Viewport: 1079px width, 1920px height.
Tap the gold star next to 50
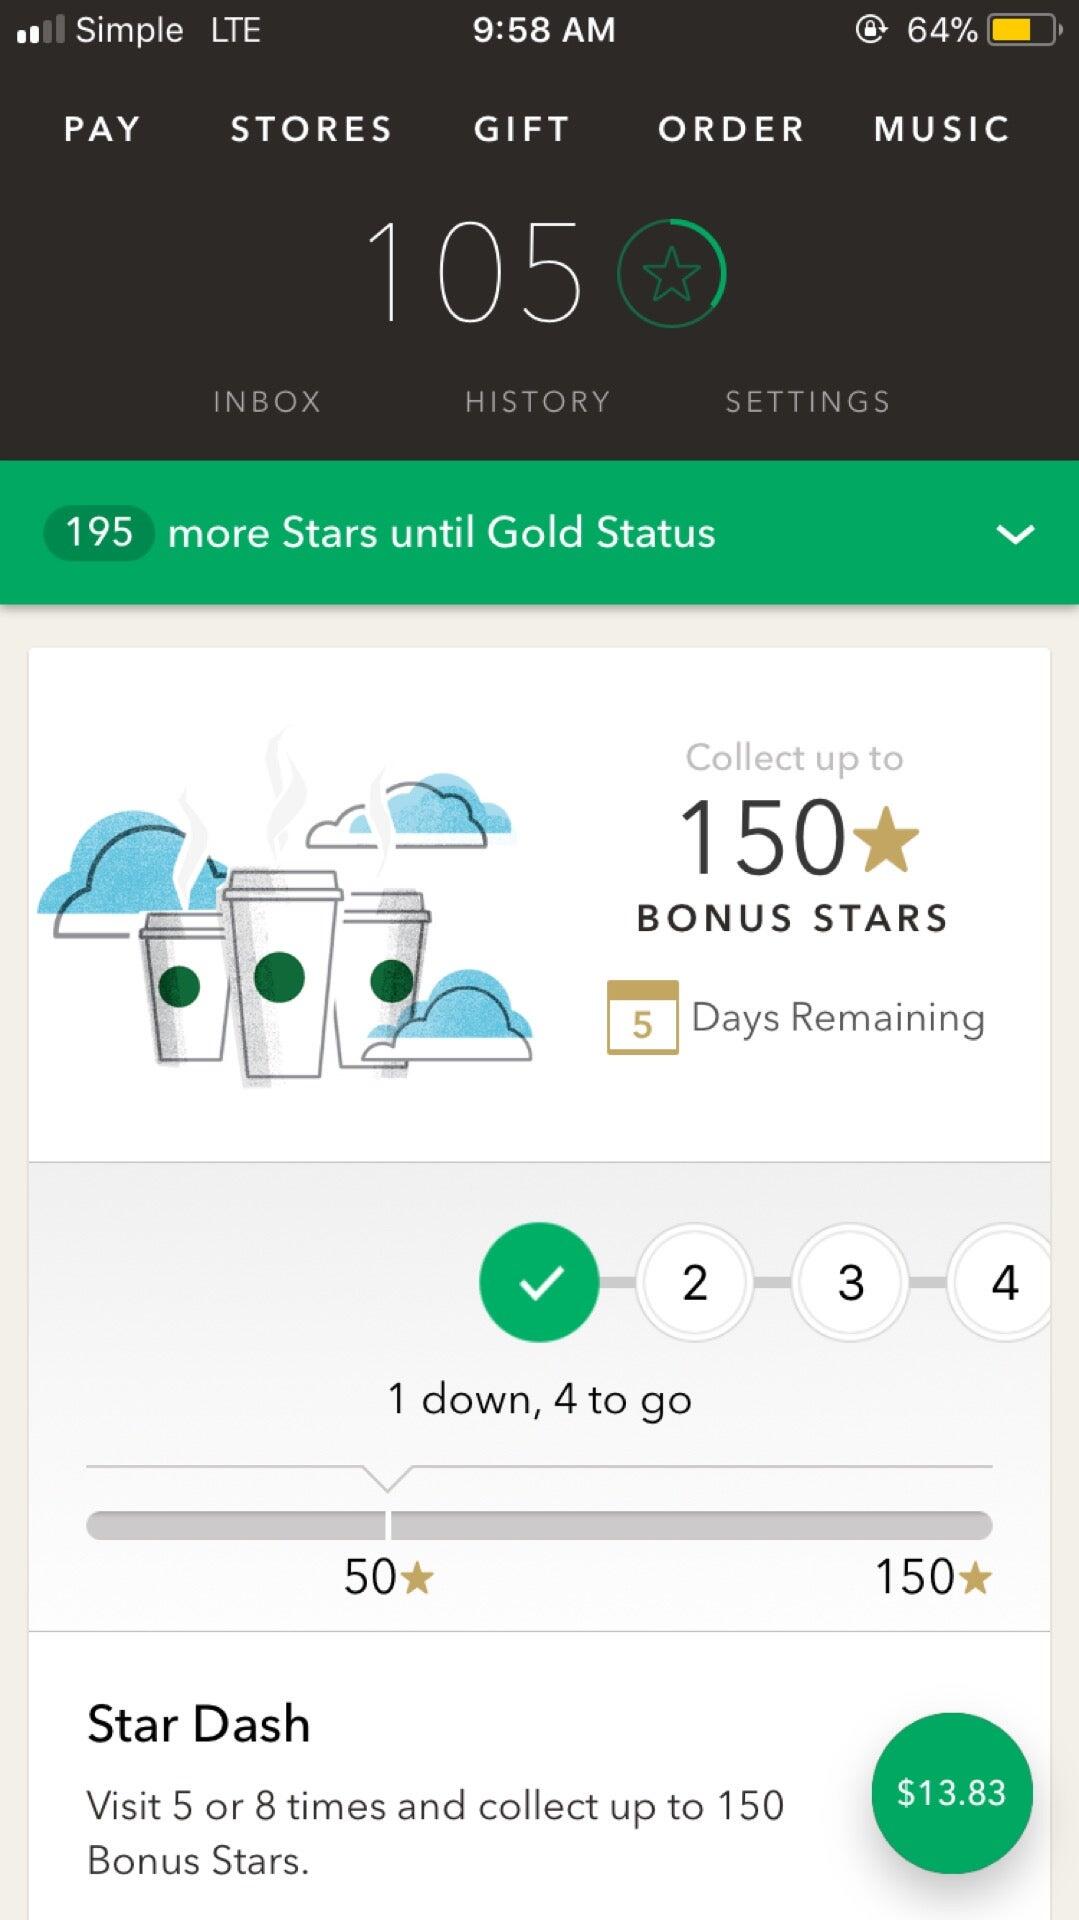tap(417, 1578)
